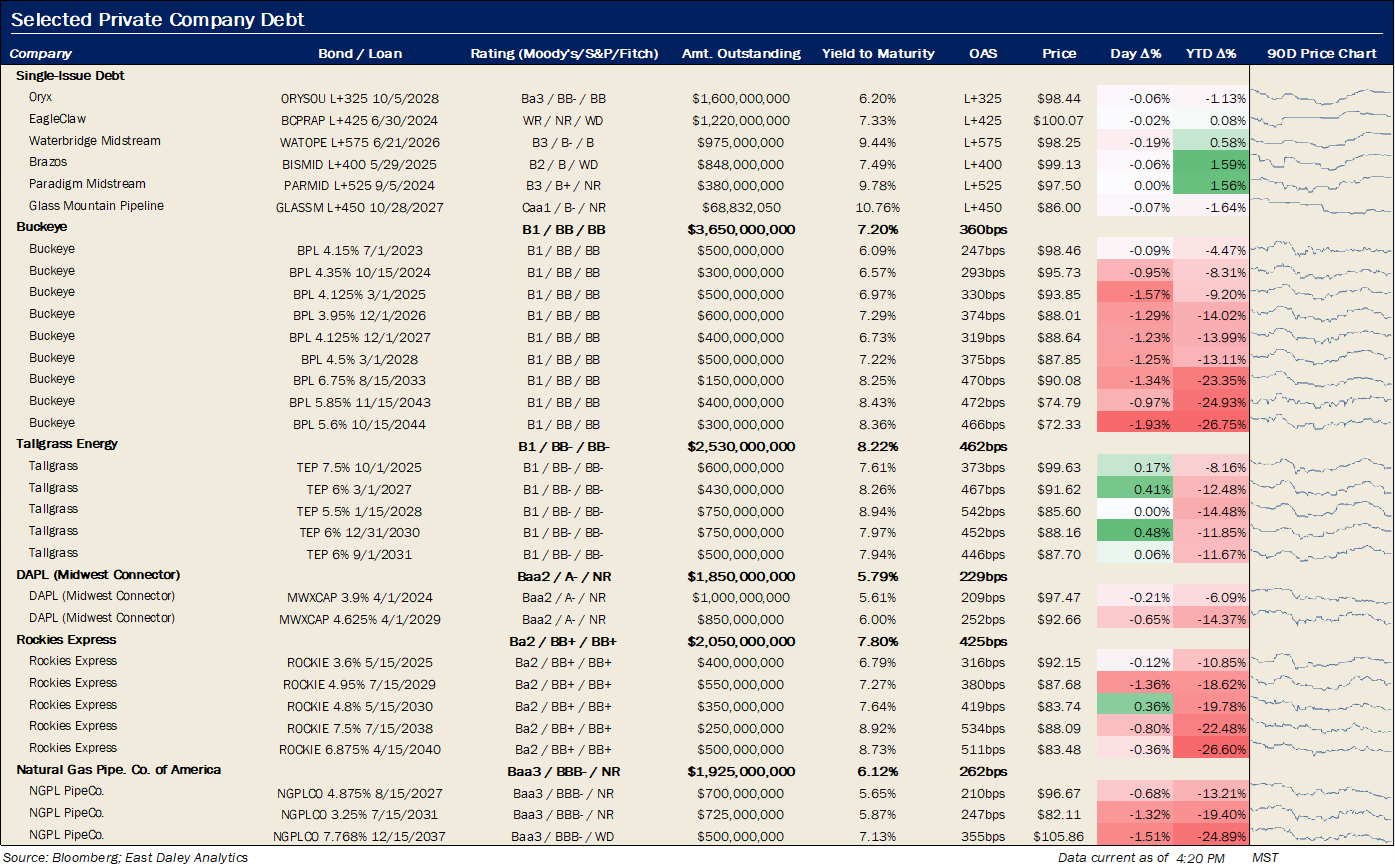This screenshot has width=1395, height=868.
Task: Click the Buckeye -1.93% day change cell
Action: coord(1135,424)
